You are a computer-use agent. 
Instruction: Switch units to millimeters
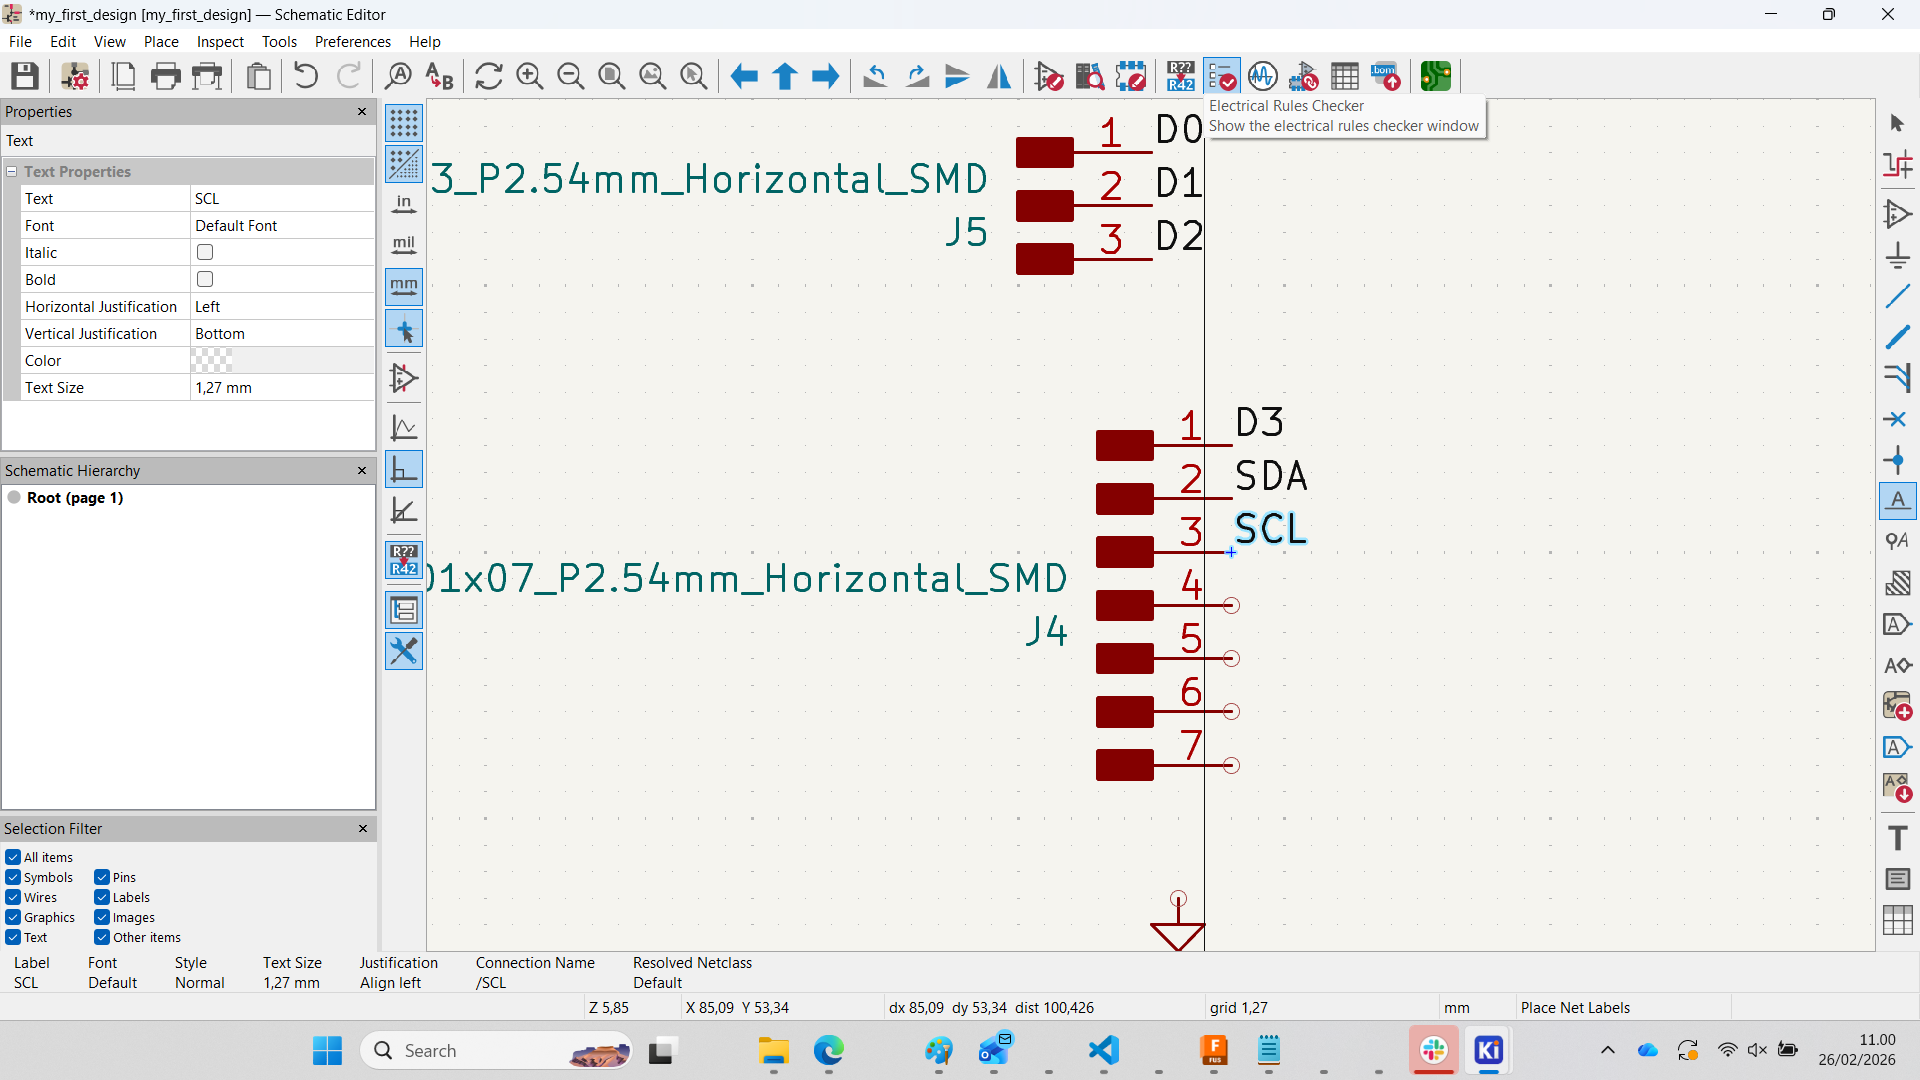click(404, 287)
